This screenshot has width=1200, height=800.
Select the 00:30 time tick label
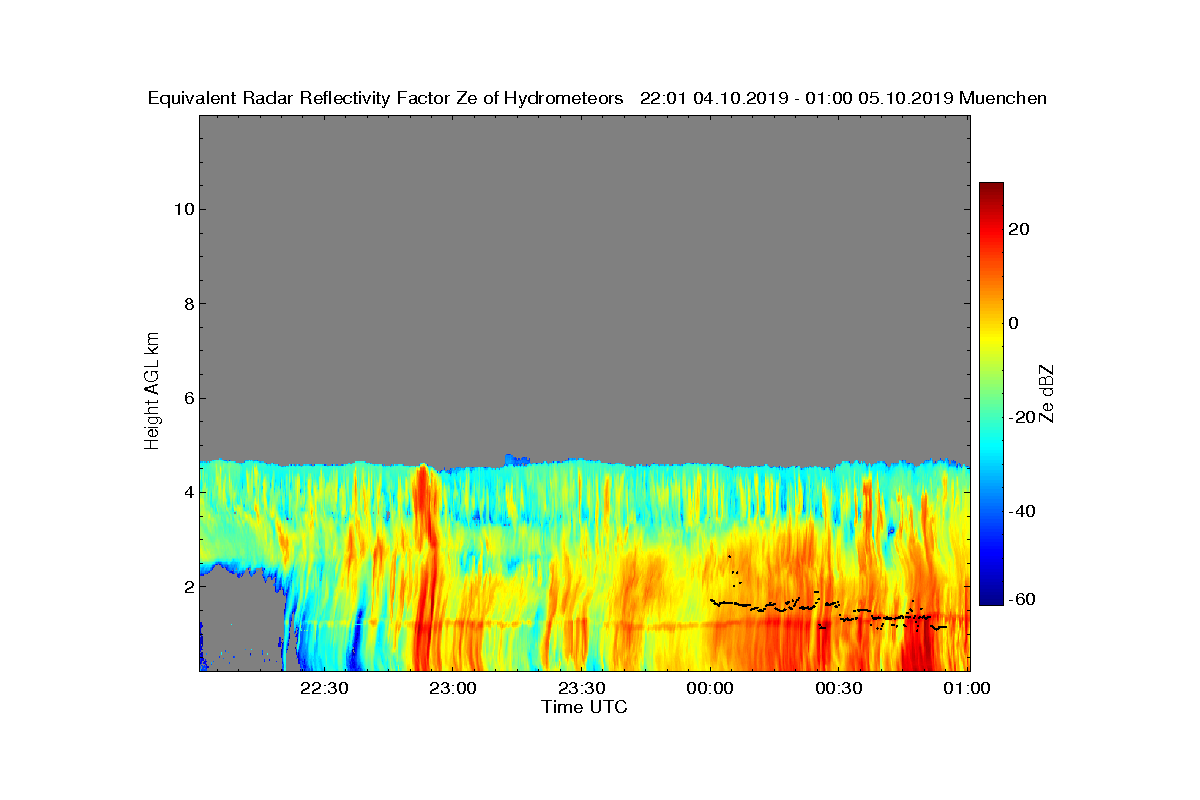click(839, 689)
